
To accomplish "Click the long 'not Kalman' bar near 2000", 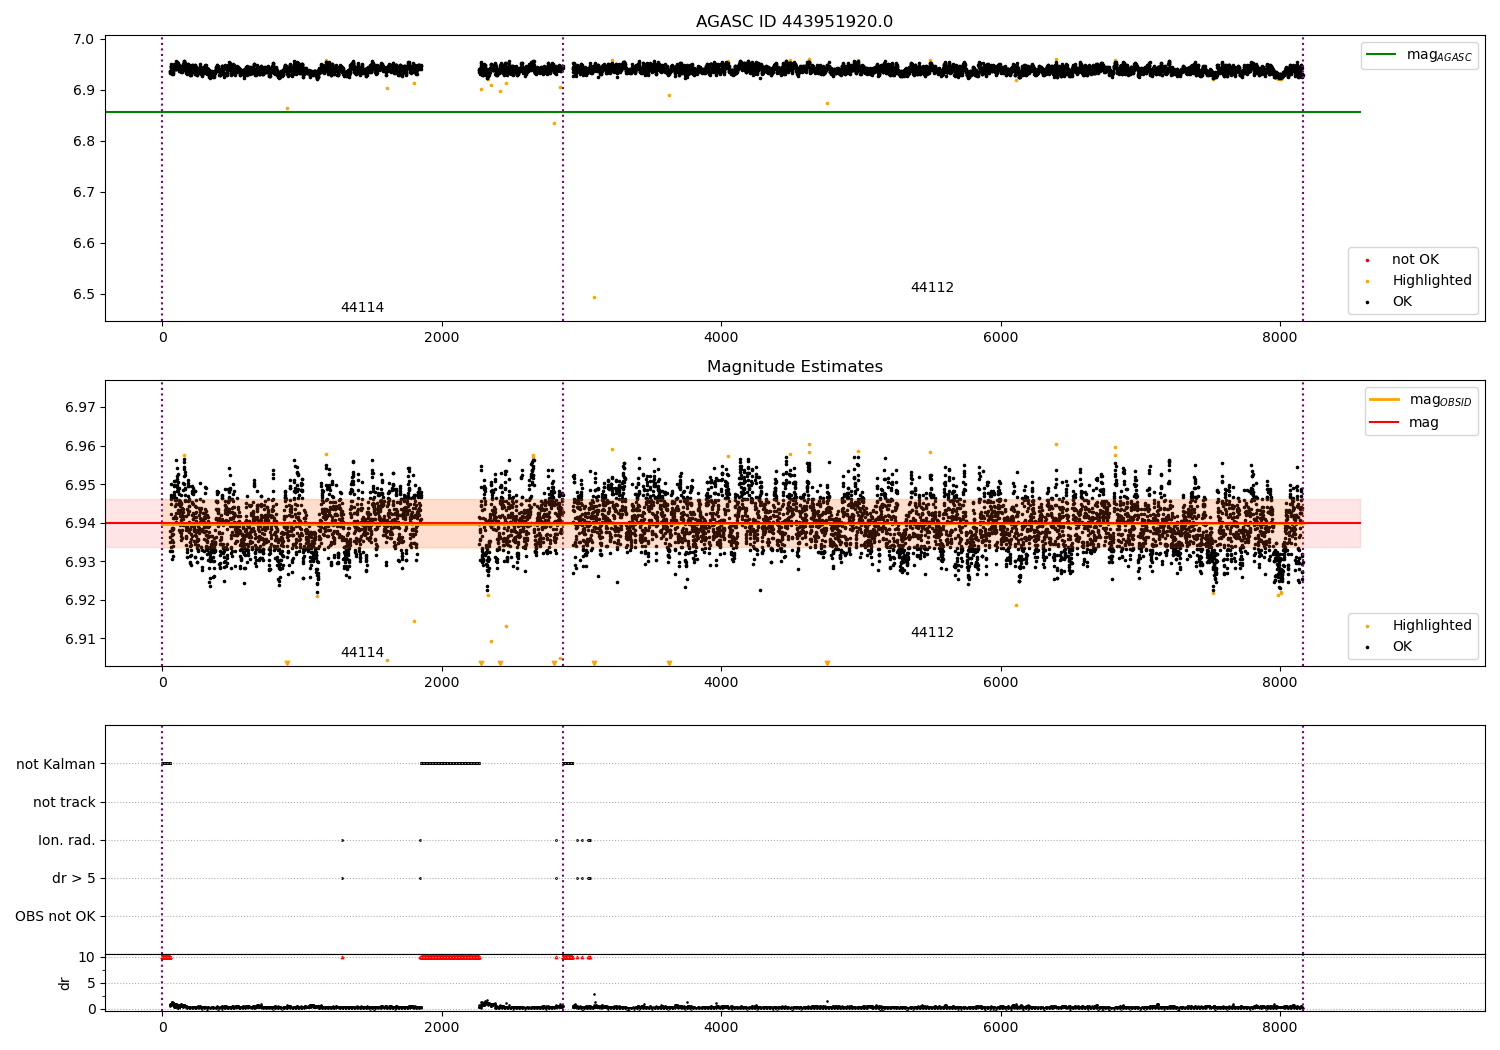I will click(x=450, y=764).
